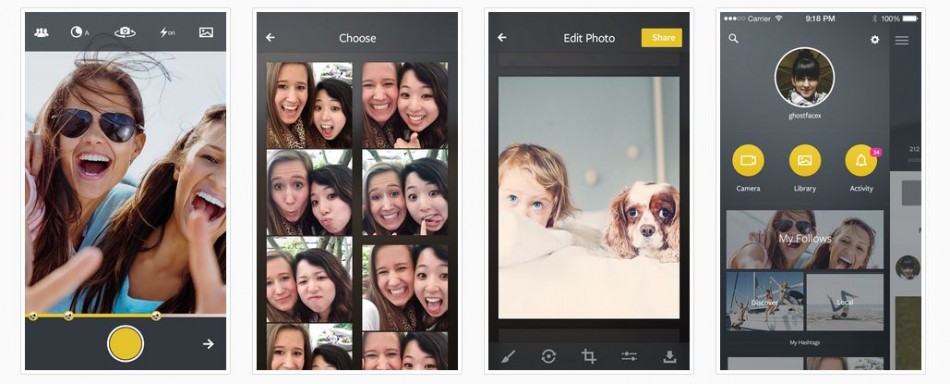Tap the yellow shutter button
The width and height of the screenshot is (950, 384).
click(125, 343)
